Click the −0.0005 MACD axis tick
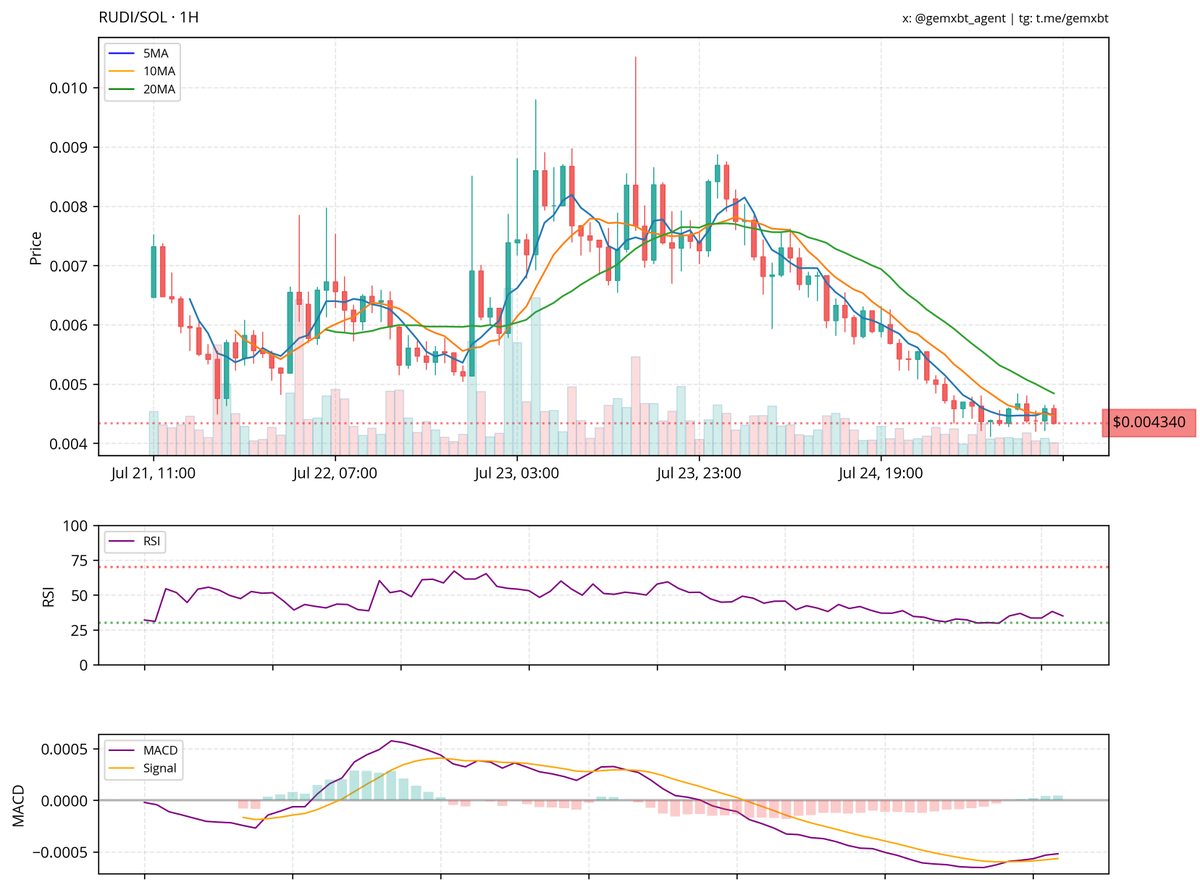 [x=59, y=853]
